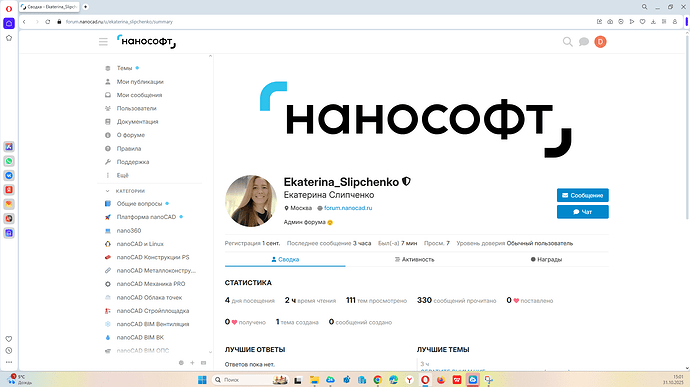Open the nanoCAD Механика PRO category
This screenshot has height=387, width=690.
150,284
